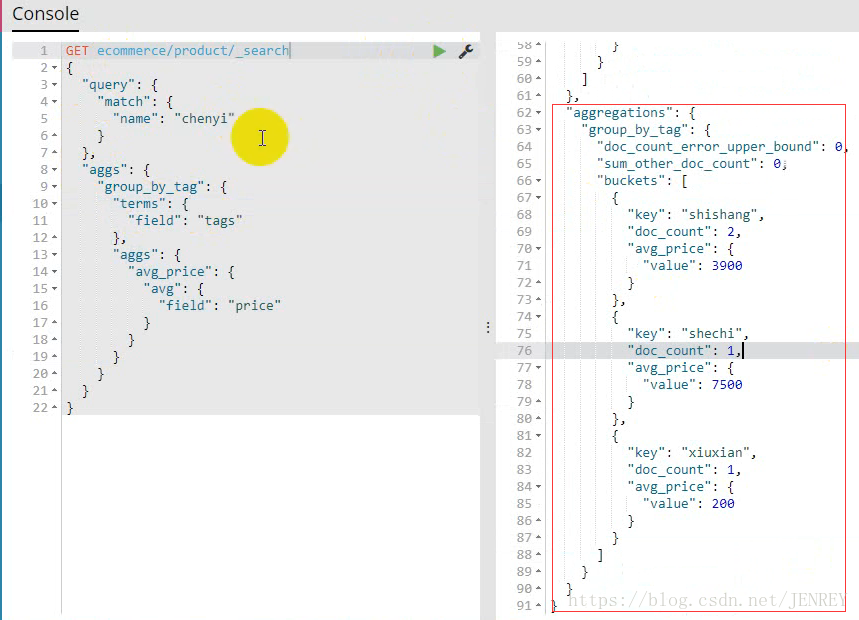Collapse the "query" block at line 3

click(54, 85)
